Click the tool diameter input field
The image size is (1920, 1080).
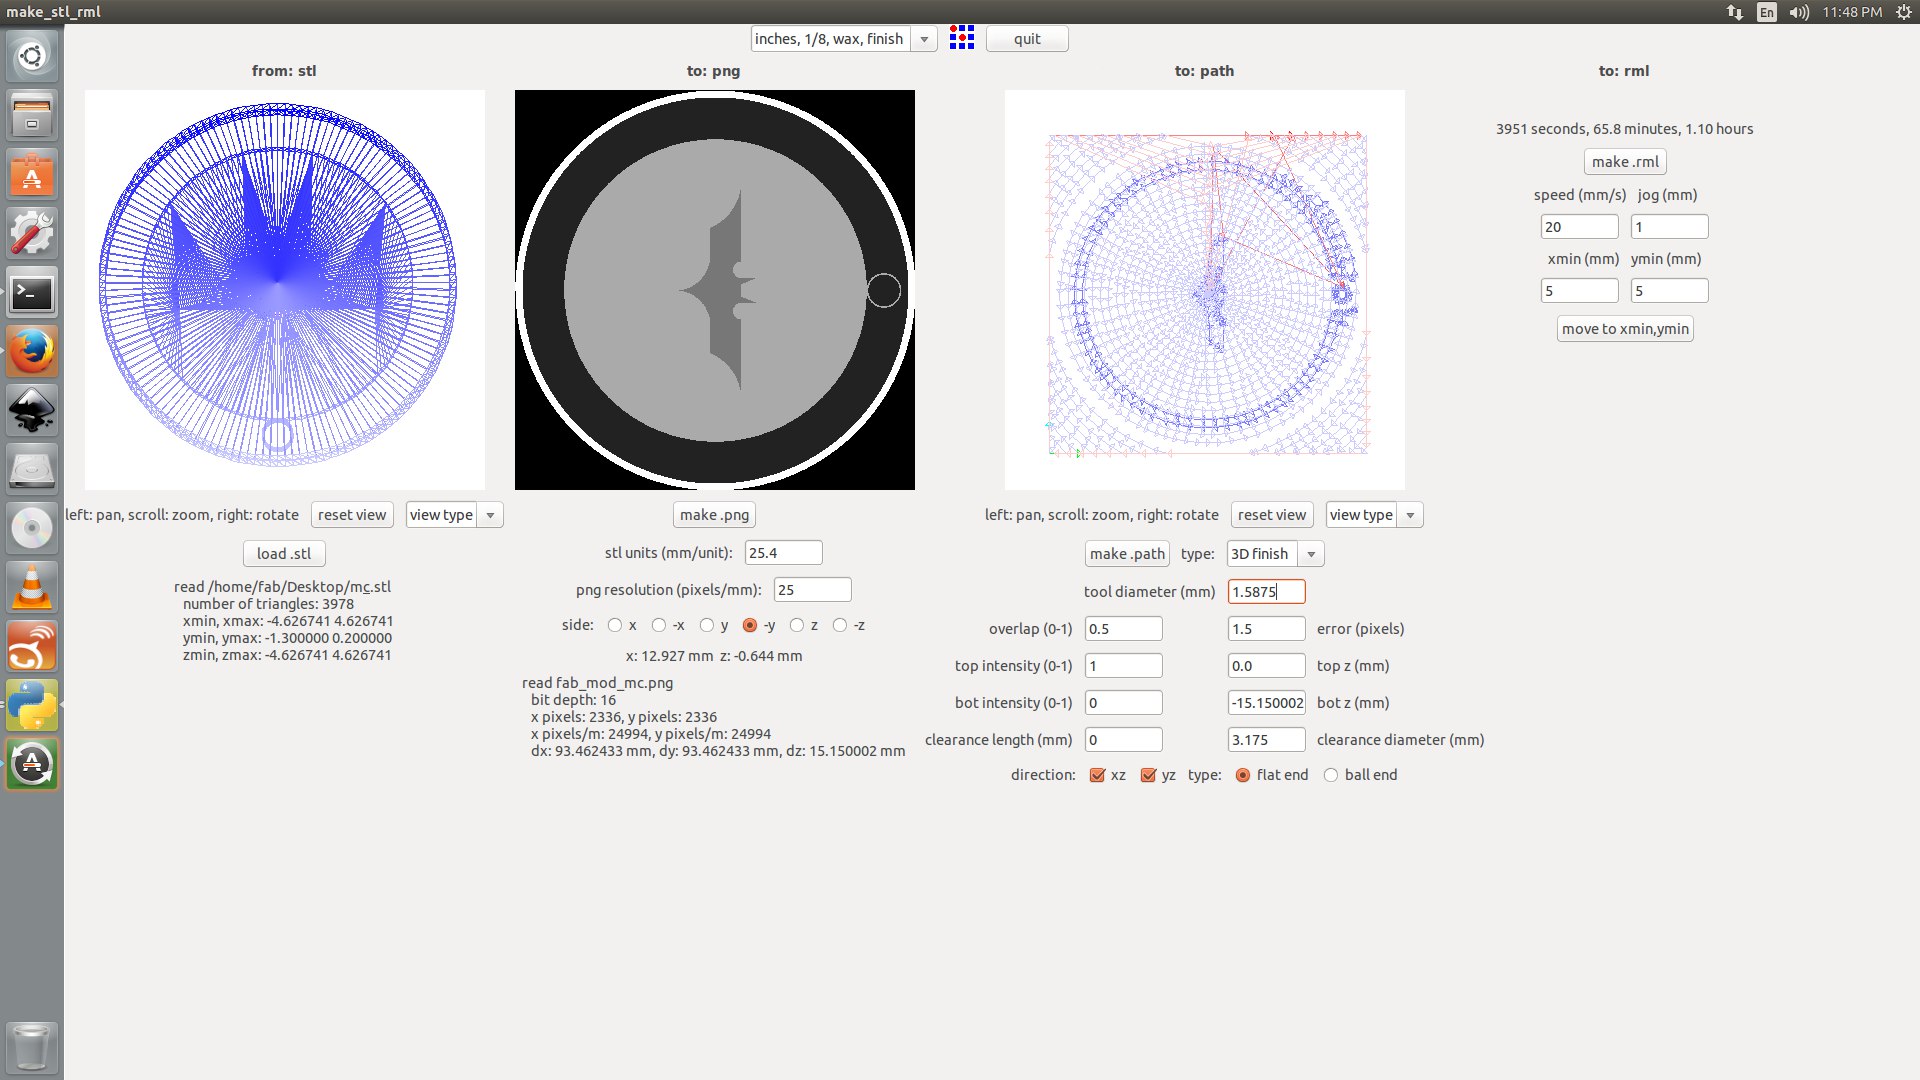1265,592
